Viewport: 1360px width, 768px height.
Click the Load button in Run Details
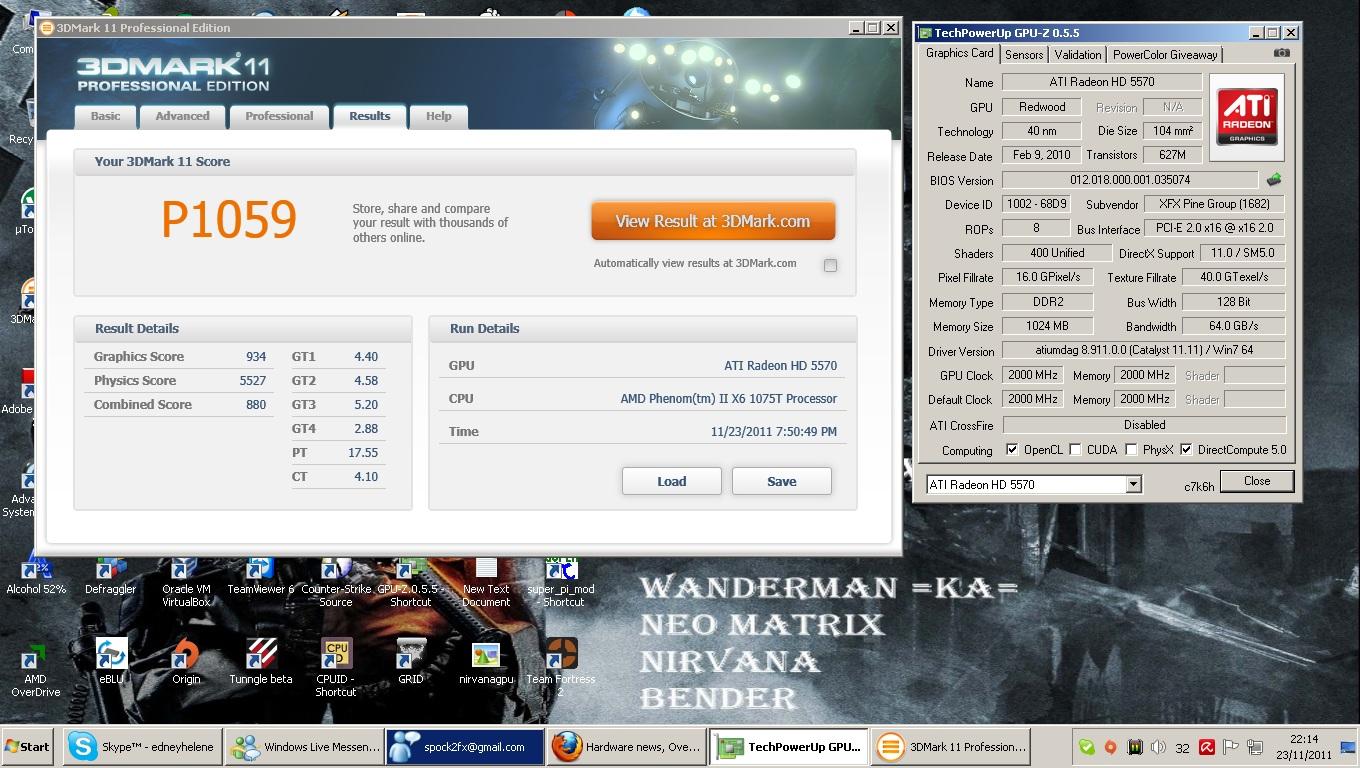tap(672, 481)
